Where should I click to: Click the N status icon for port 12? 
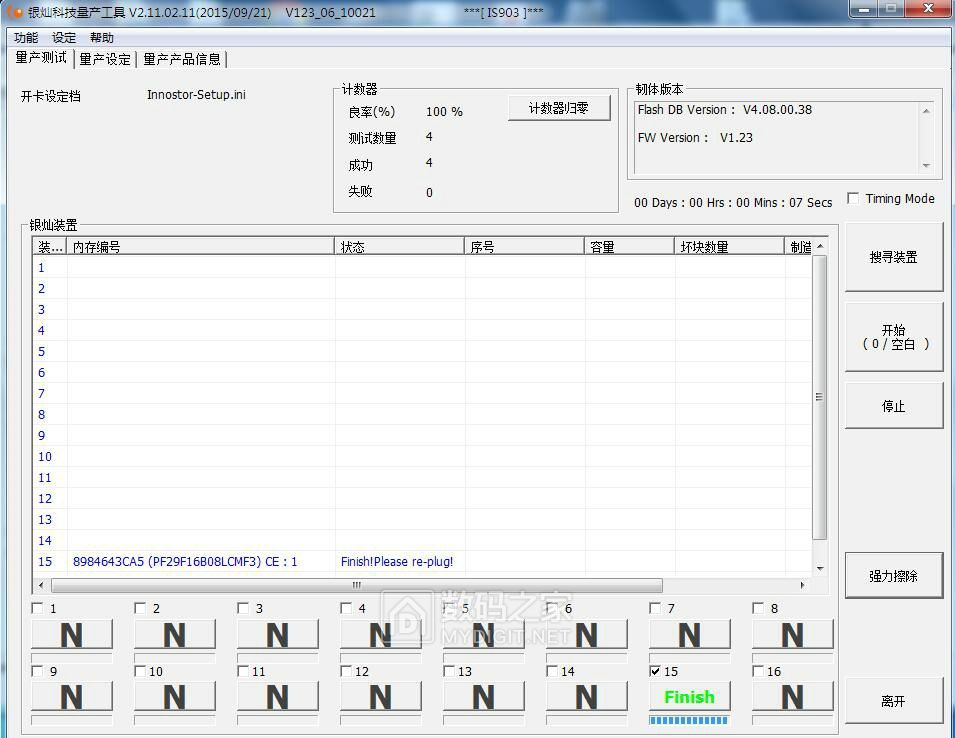click(x=380, y=697)
